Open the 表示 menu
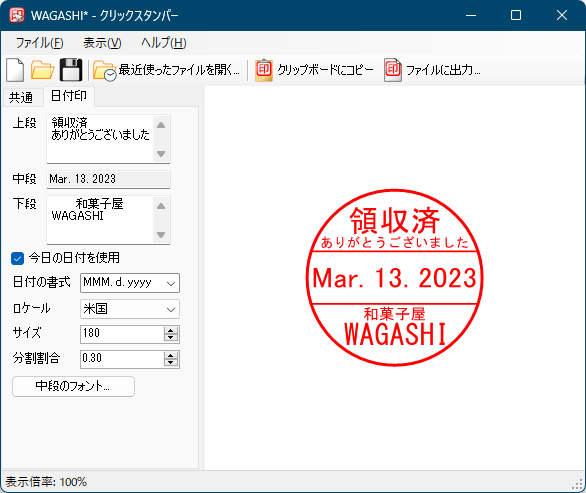Screen dimensions: 586x493 [x=102, y=43]
